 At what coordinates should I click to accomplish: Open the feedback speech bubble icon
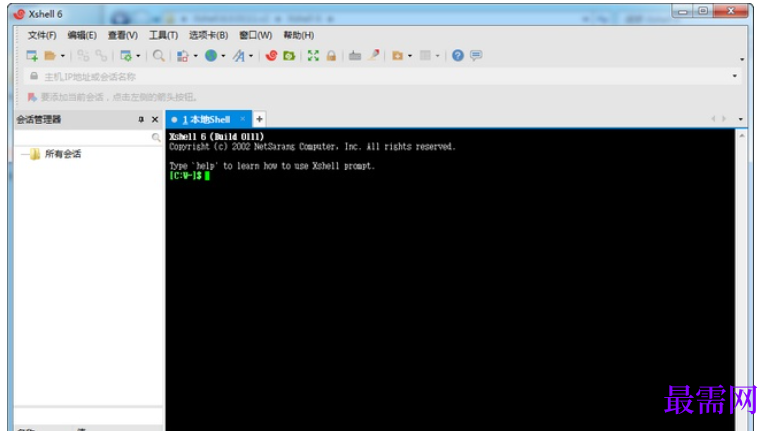tap(476, 55)
